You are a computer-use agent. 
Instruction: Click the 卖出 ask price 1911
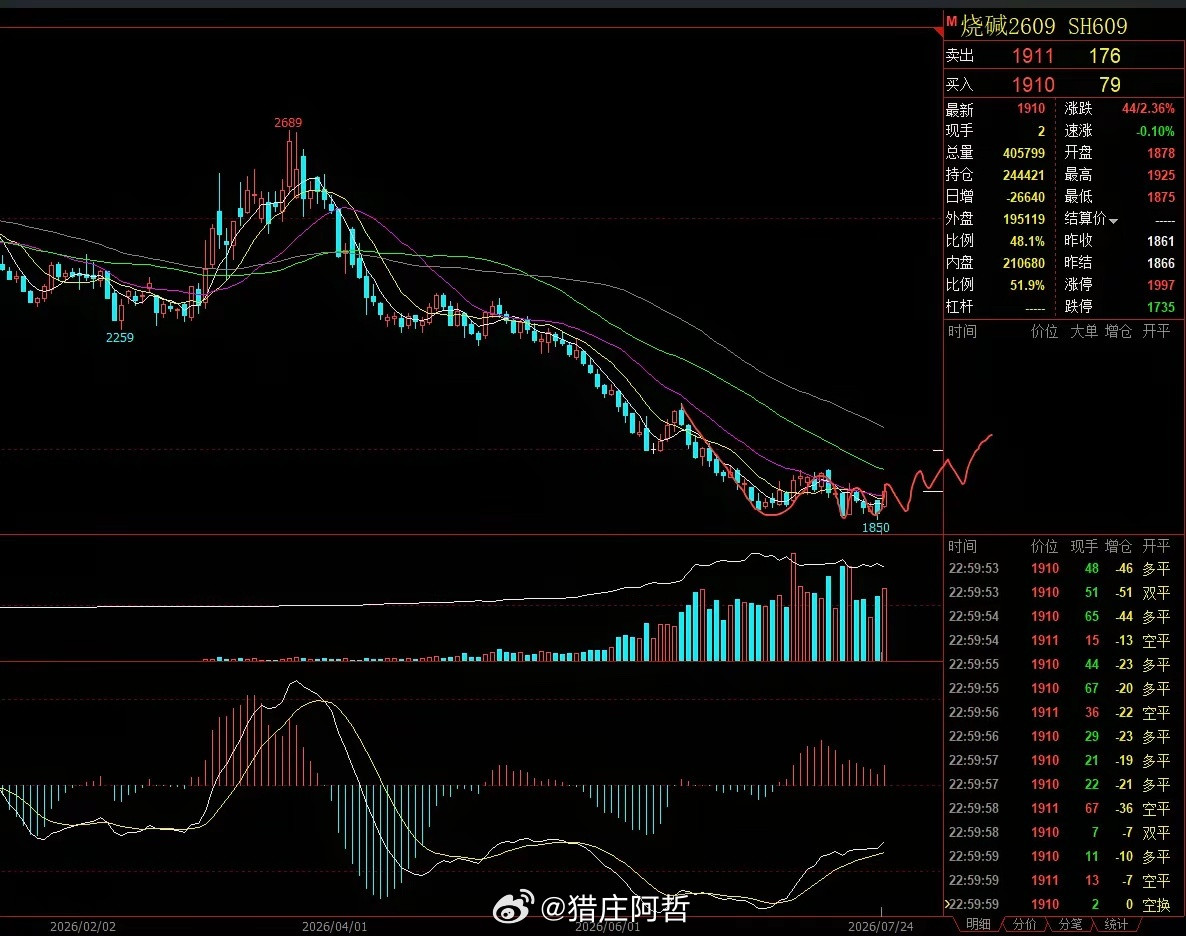1032,56
